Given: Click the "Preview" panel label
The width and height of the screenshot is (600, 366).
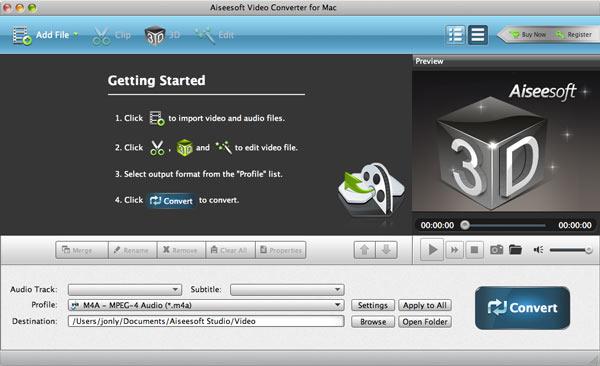Looking at the screenshot, I should click(429, 61).
